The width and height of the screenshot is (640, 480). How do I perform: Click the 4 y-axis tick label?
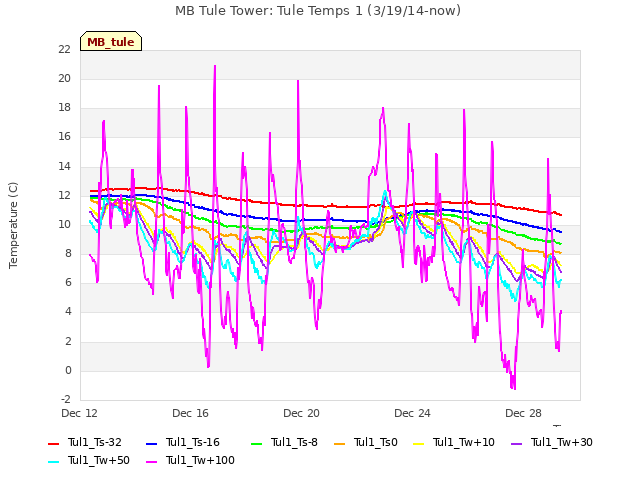pyautogui.click(x=68, y=312)
